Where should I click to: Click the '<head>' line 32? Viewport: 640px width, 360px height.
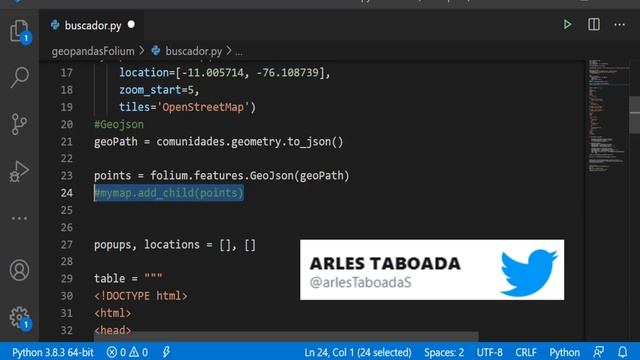point(113,330)
